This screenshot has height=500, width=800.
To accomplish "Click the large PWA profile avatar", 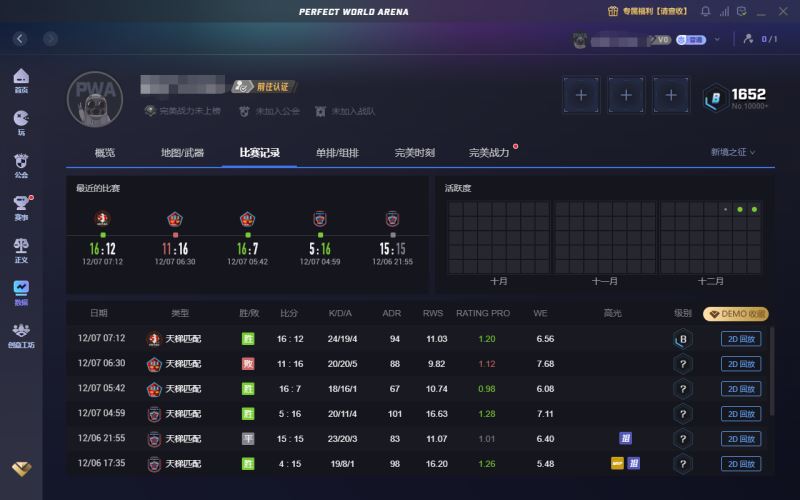I will coord(95,99).
